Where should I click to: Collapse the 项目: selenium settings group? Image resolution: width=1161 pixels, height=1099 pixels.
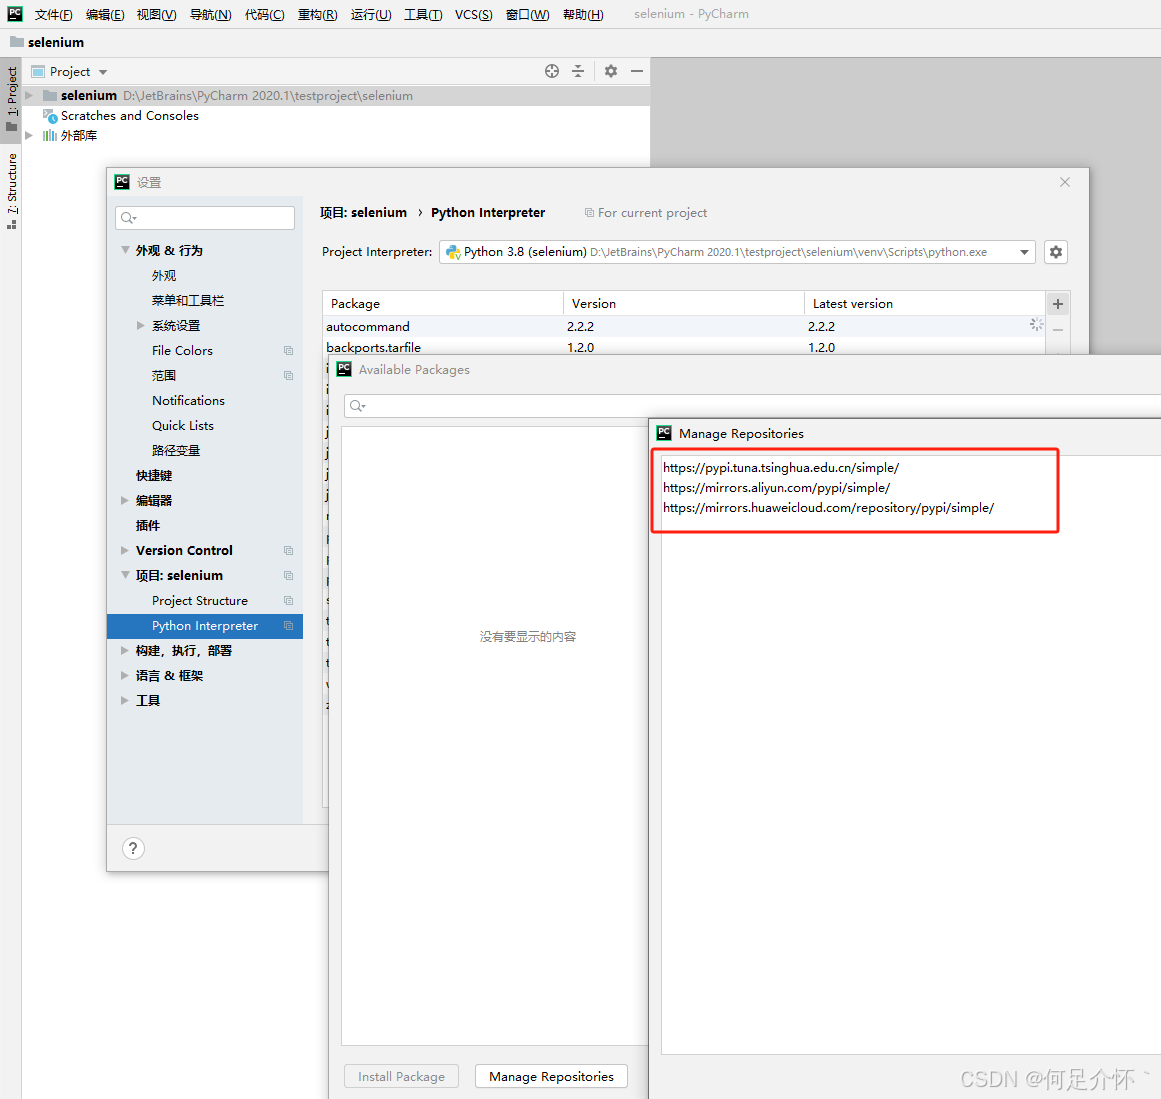(125, 575)
